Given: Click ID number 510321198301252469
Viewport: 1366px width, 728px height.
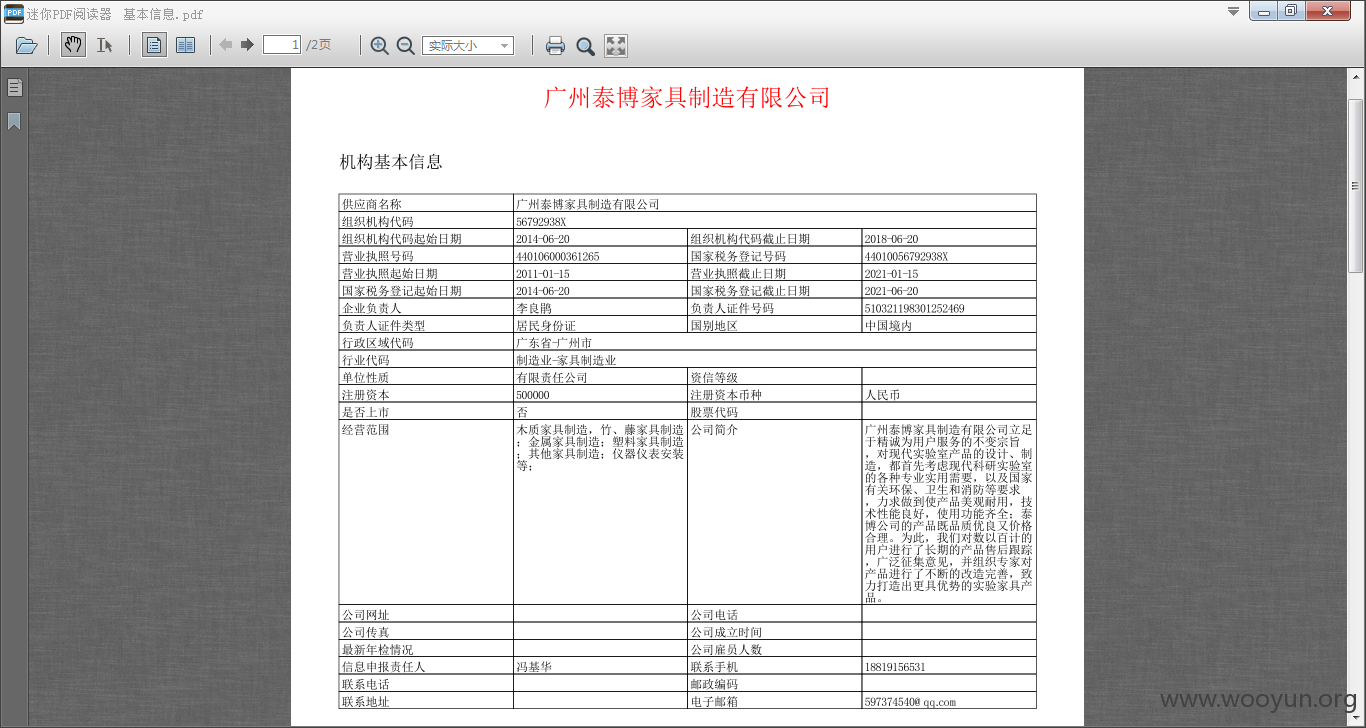Looking at the screenshot, I should click(914, 308).
